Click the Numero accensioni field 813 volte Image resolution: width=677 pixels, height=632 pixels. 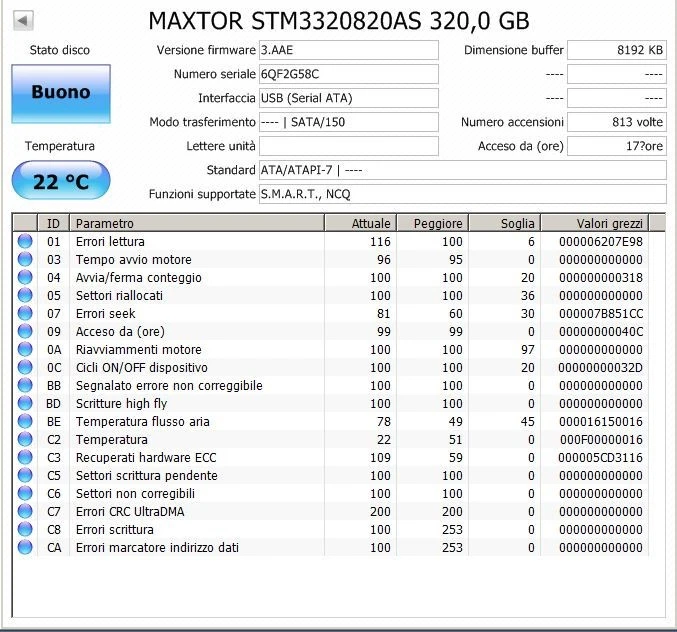pos(617,122)
